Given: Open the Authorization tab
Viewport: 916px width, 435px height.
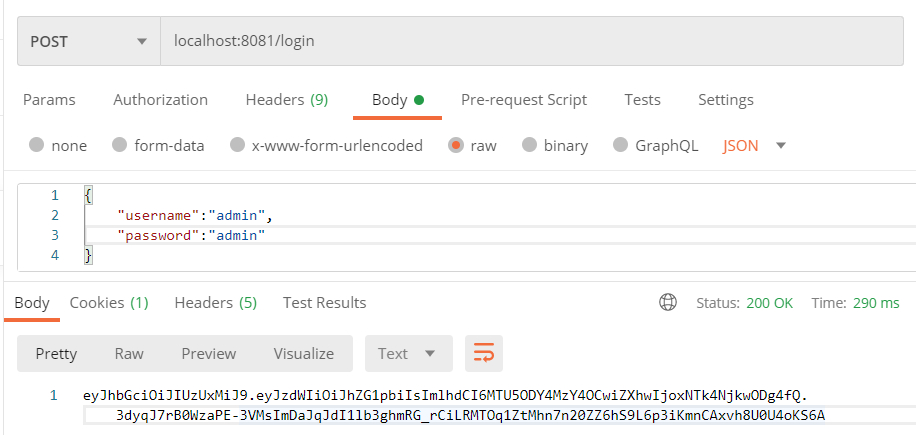Looking at the screenshot, I should pyautogui.click(x=160, y=100).
